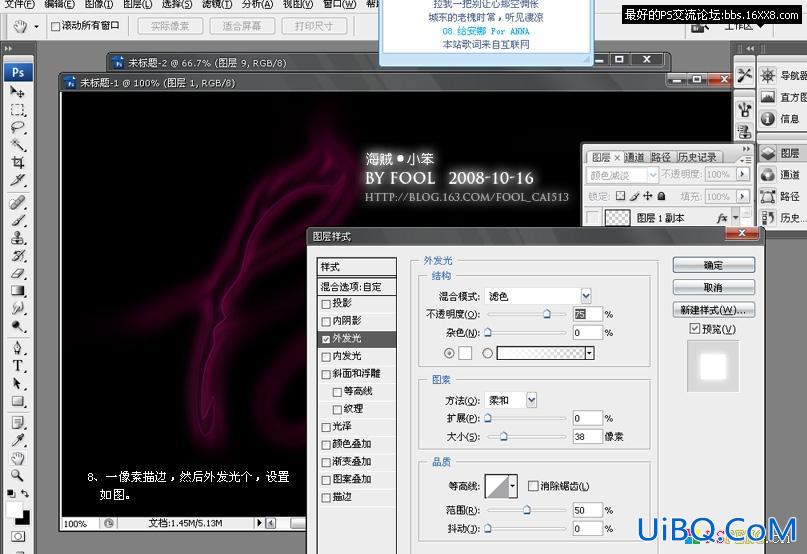
Task: Switch to the 路径 Paths tab
Action: coord(660,157)
